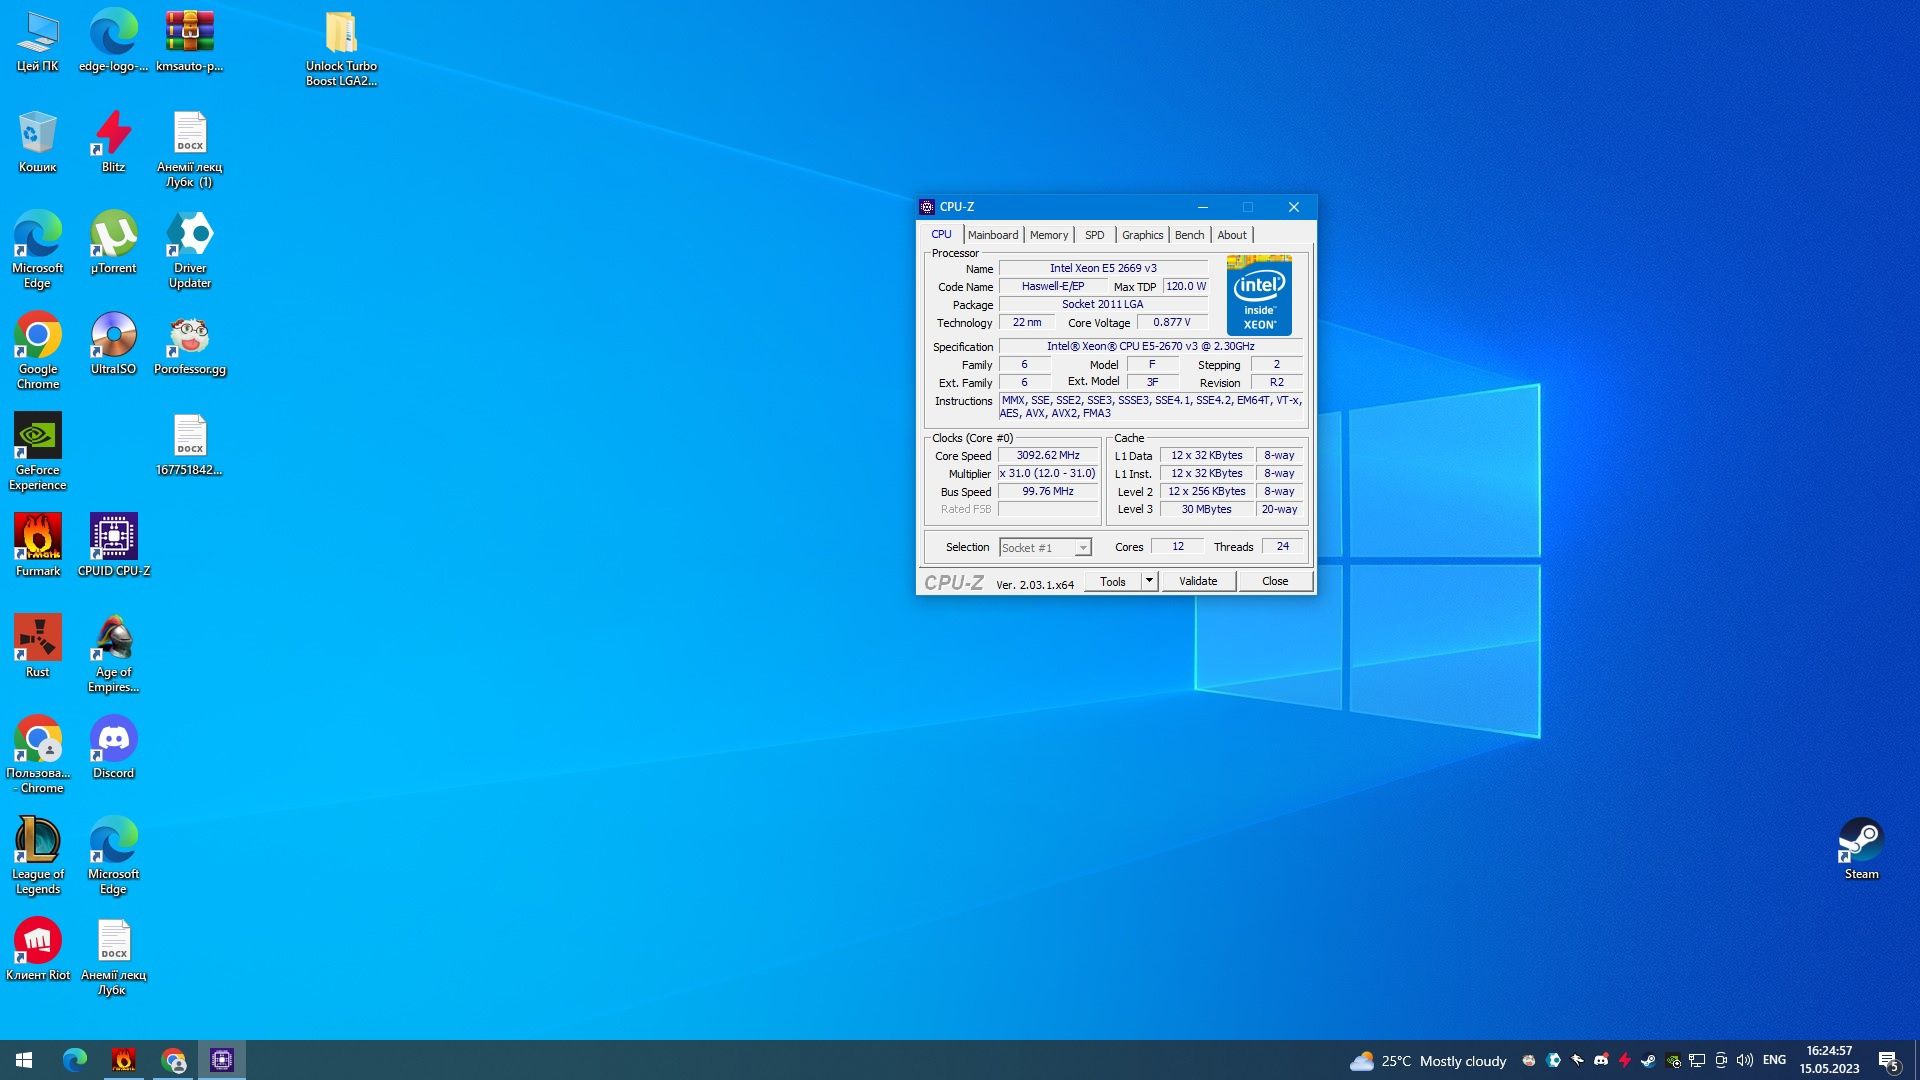Viewport: 1920px width, 1080px height.
Task: Open the Клиент Riot shortcut
Action: (38, 950)
